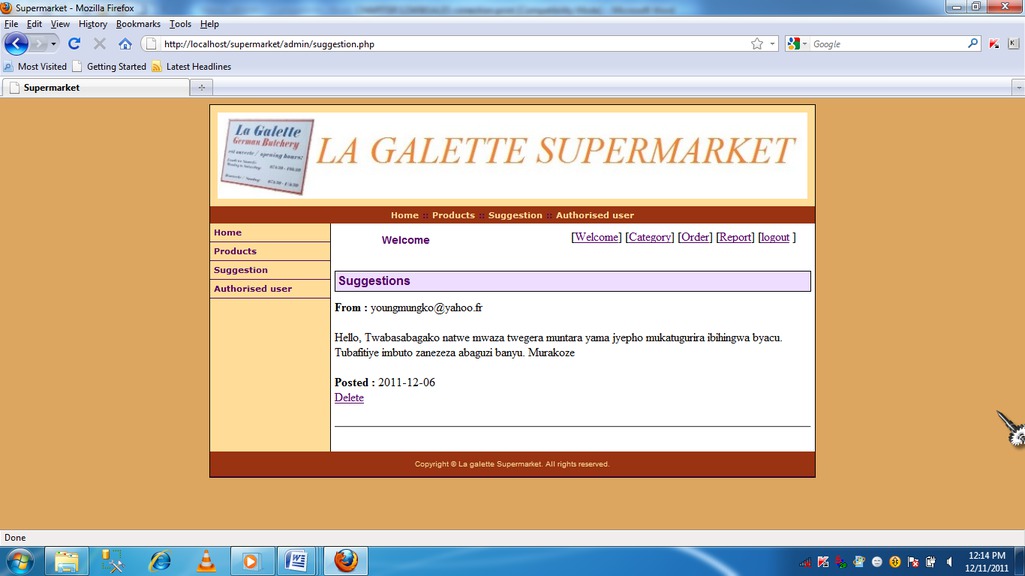Image resolution: width=1025 pixels, height=576 pixels.
Task: Open Internet Explorer from the taskbar
Action: point(159,561)
